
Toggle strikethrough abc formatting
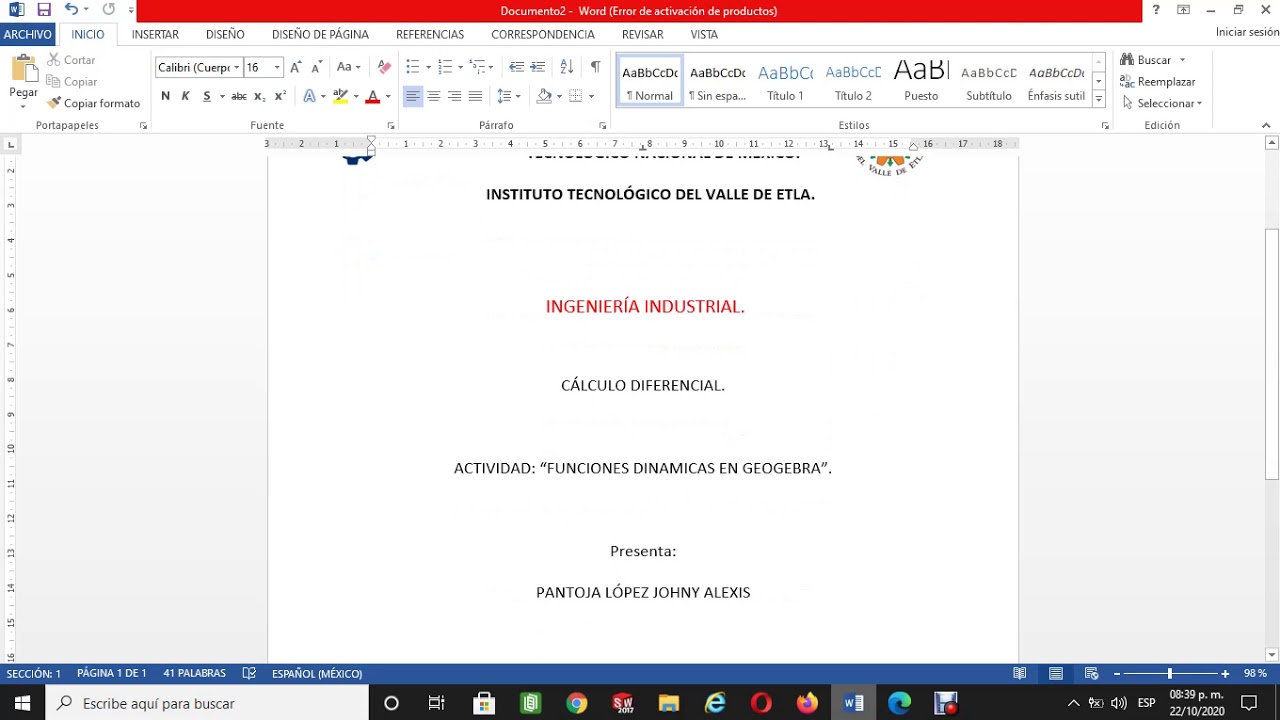tap(239, 96)
